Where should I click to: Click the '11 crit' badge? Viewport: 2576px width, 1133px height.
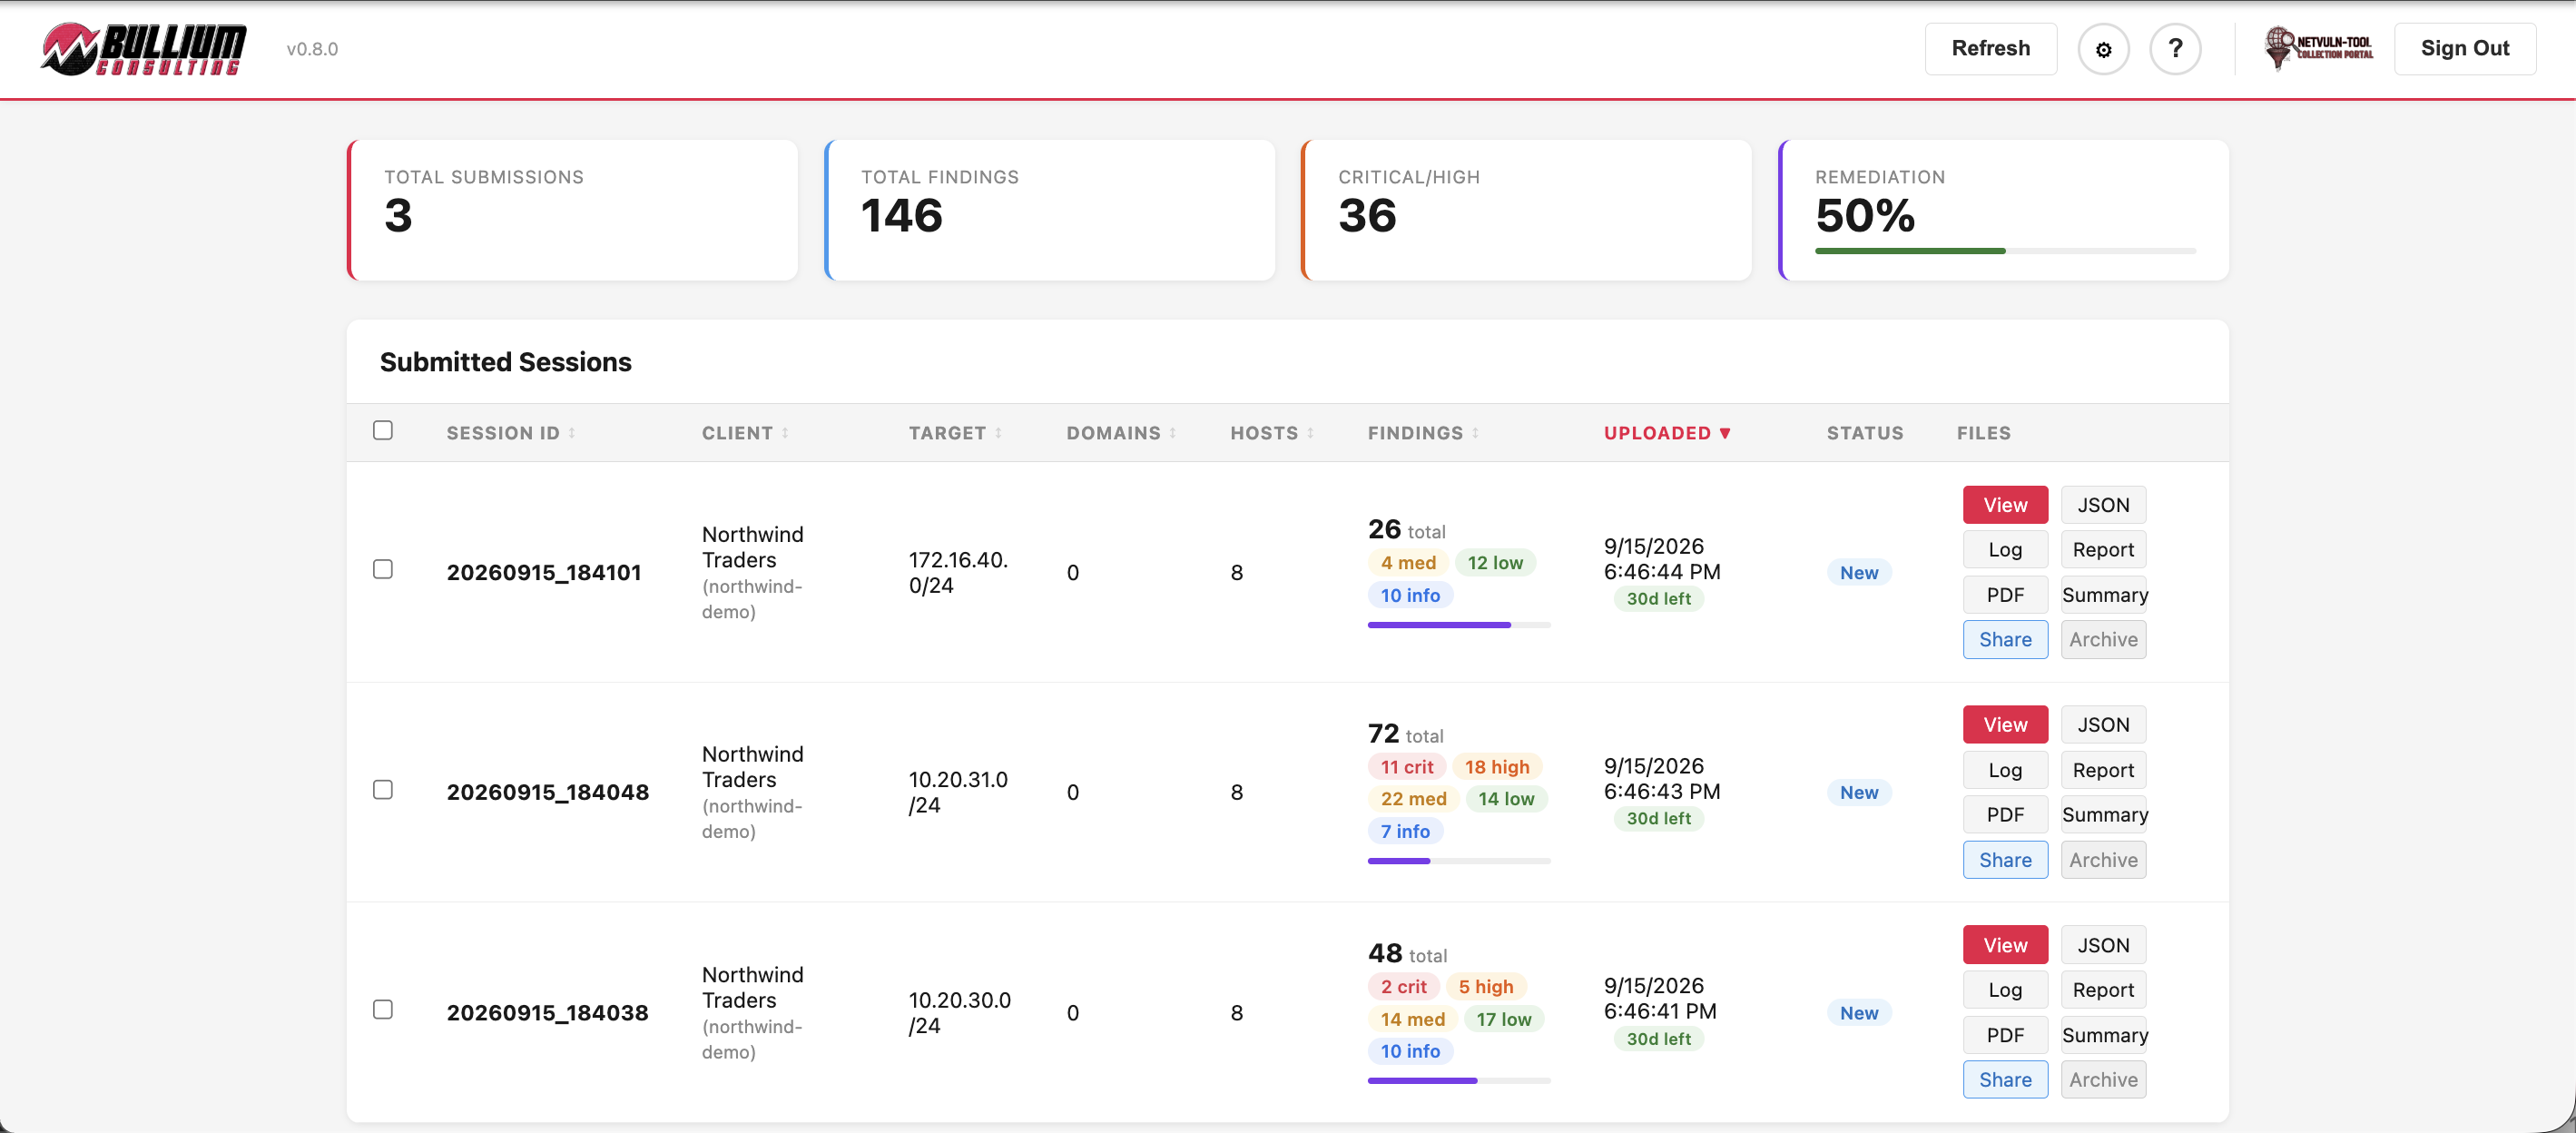(1406, 767)
